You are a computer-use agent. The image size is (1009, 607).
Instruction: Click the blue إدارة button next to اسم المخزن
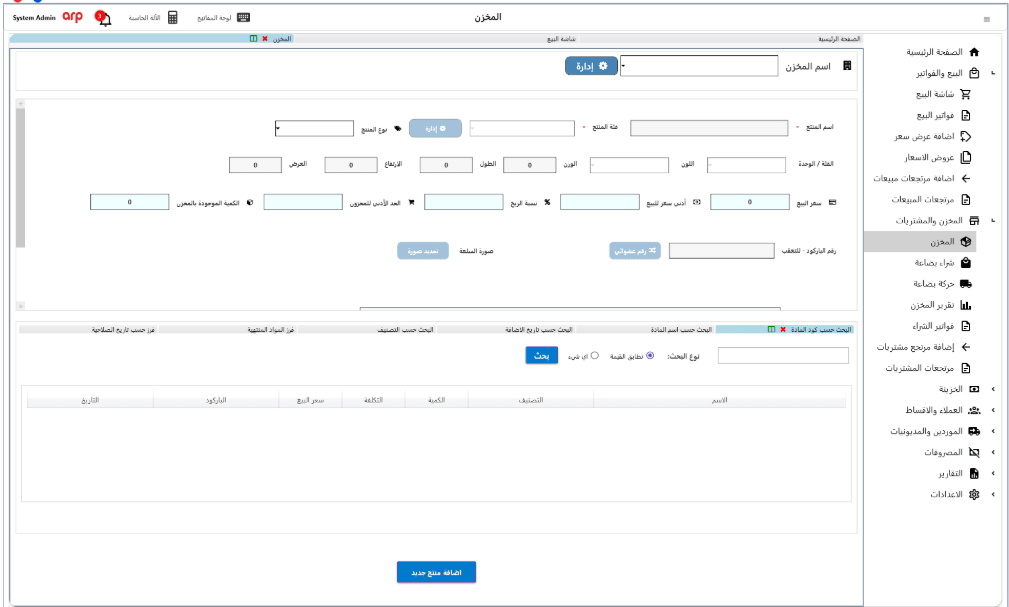point(591,66)
